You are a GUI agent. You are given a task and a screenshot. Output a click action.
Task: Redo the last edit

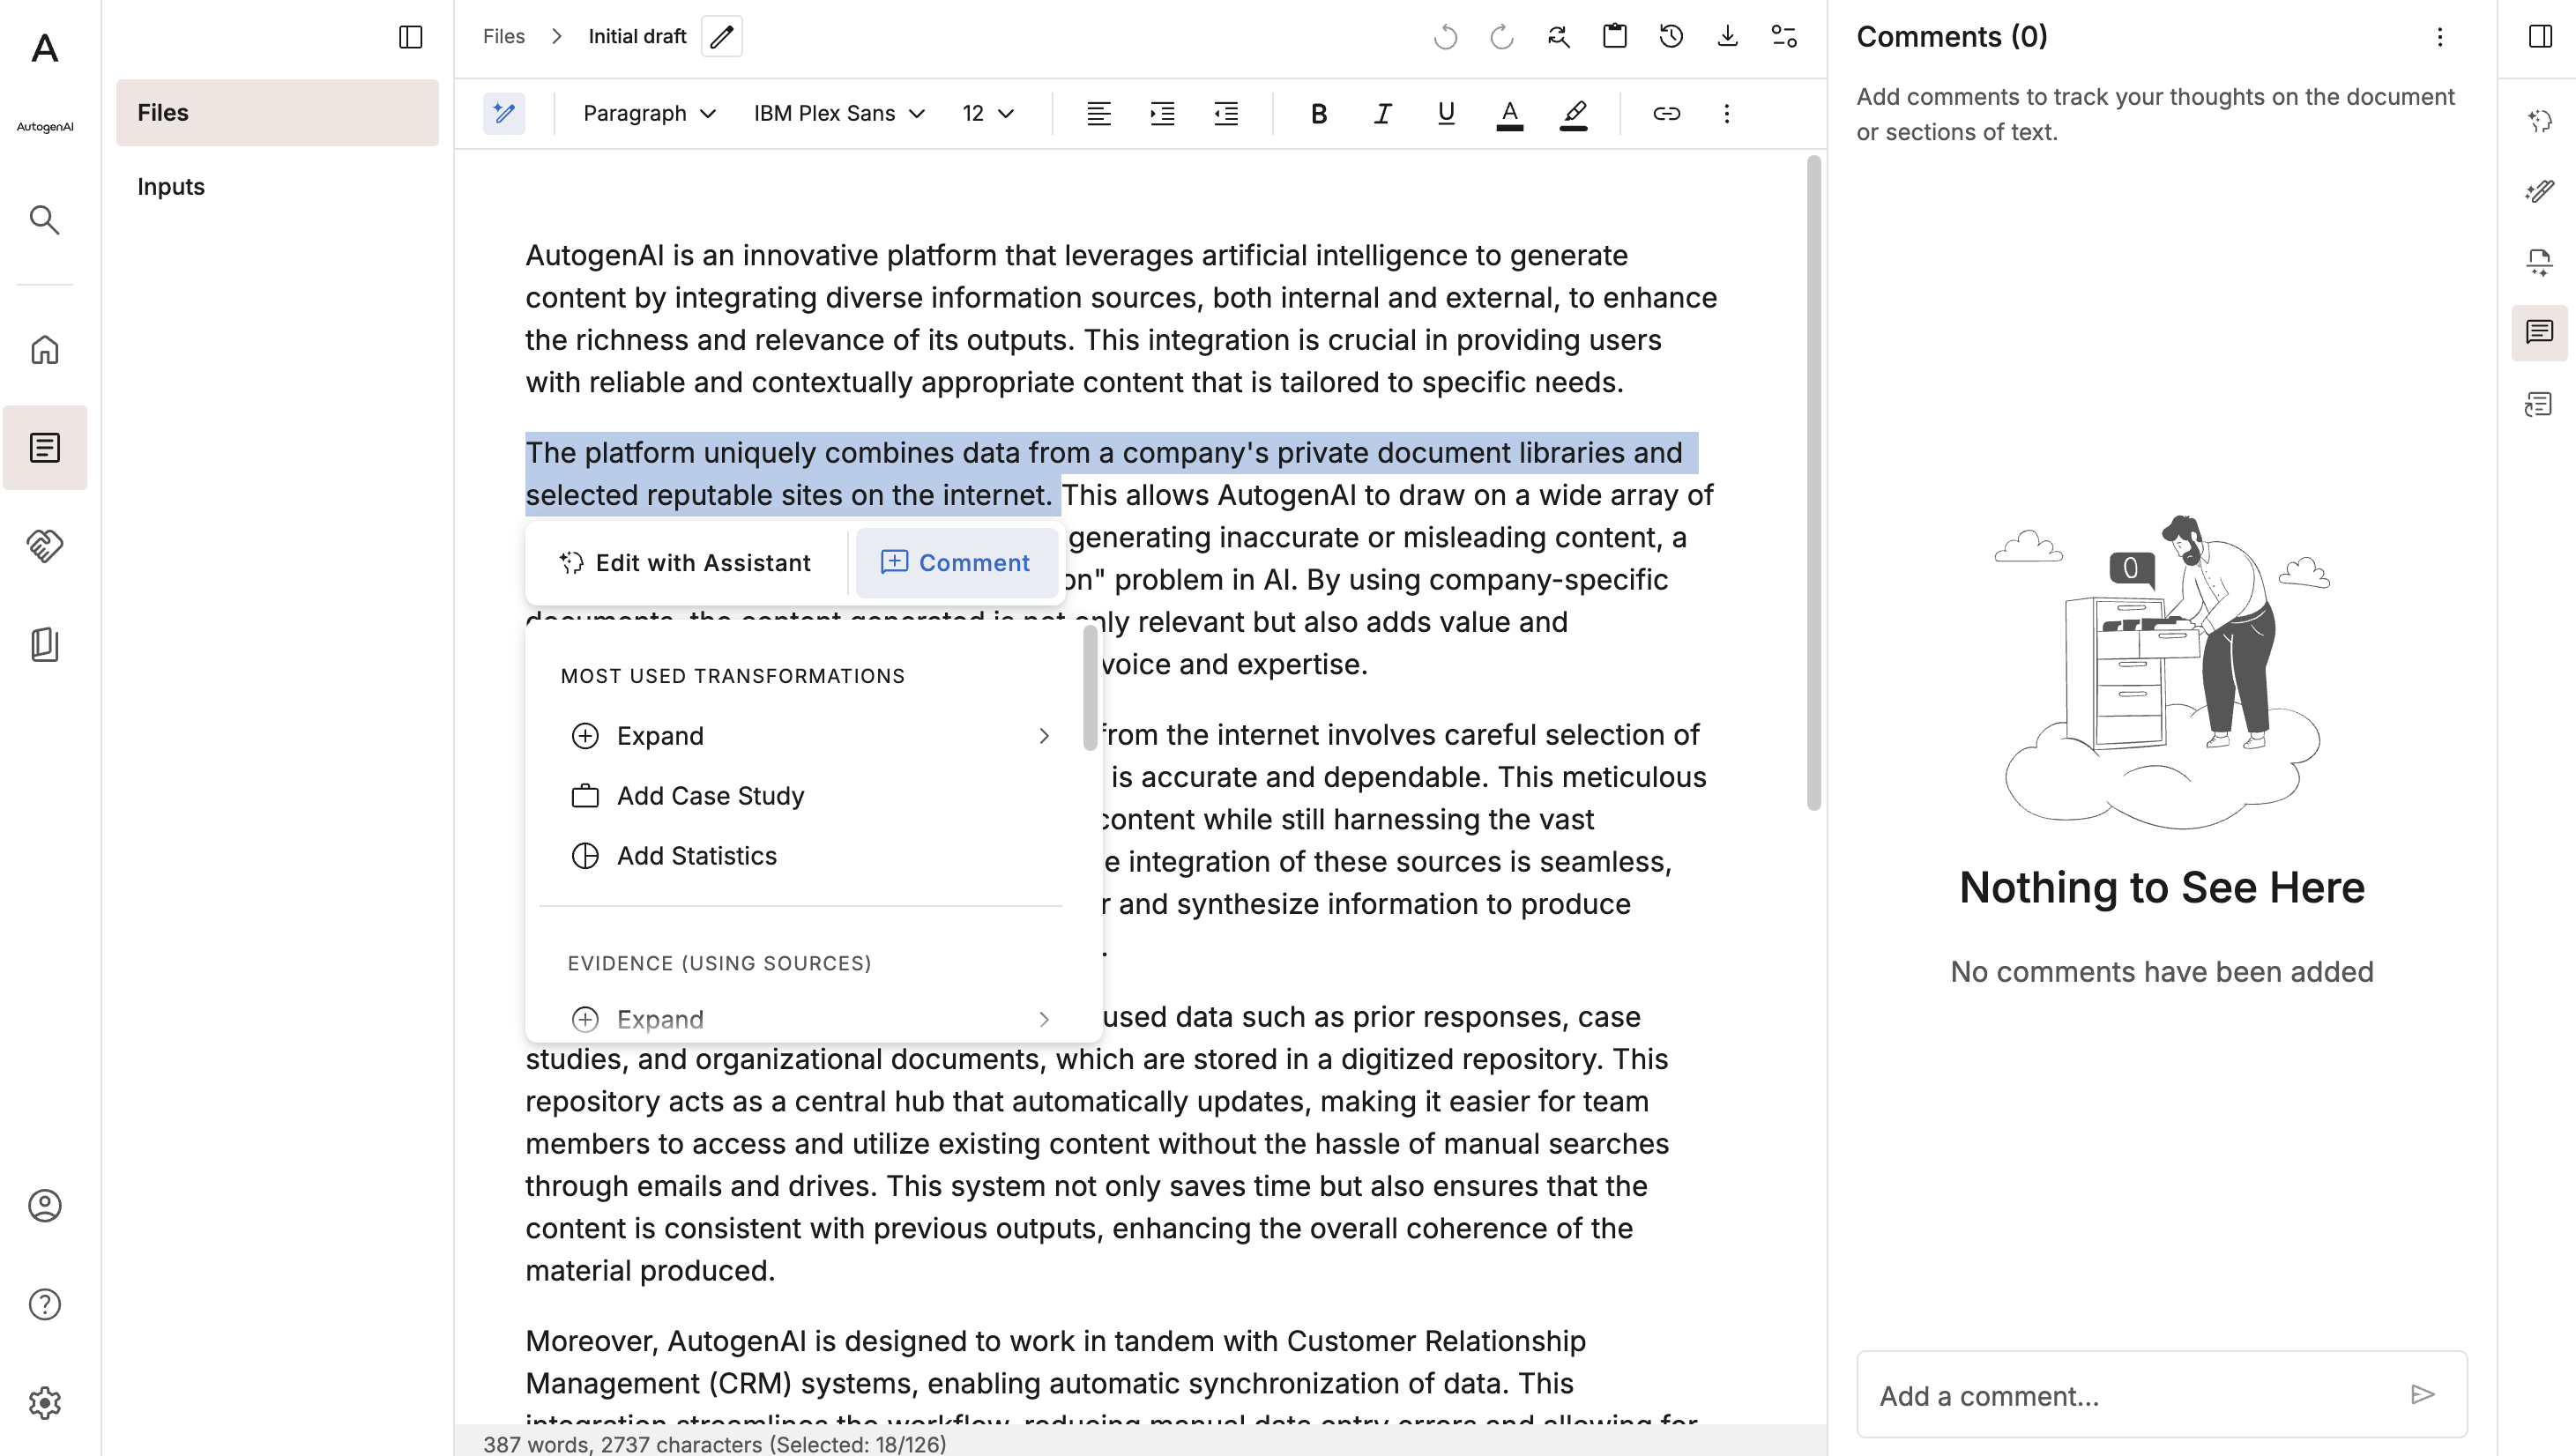(x=1502, y=37)
